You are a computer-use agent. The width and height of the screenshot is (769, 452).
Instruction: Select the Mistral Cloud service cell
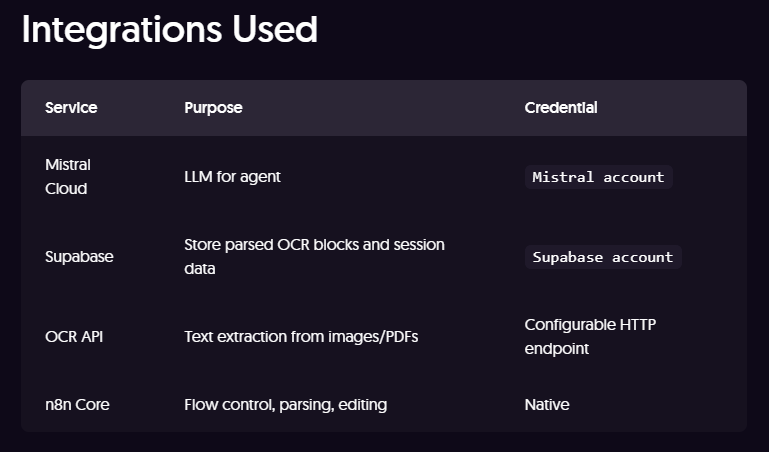68,176
